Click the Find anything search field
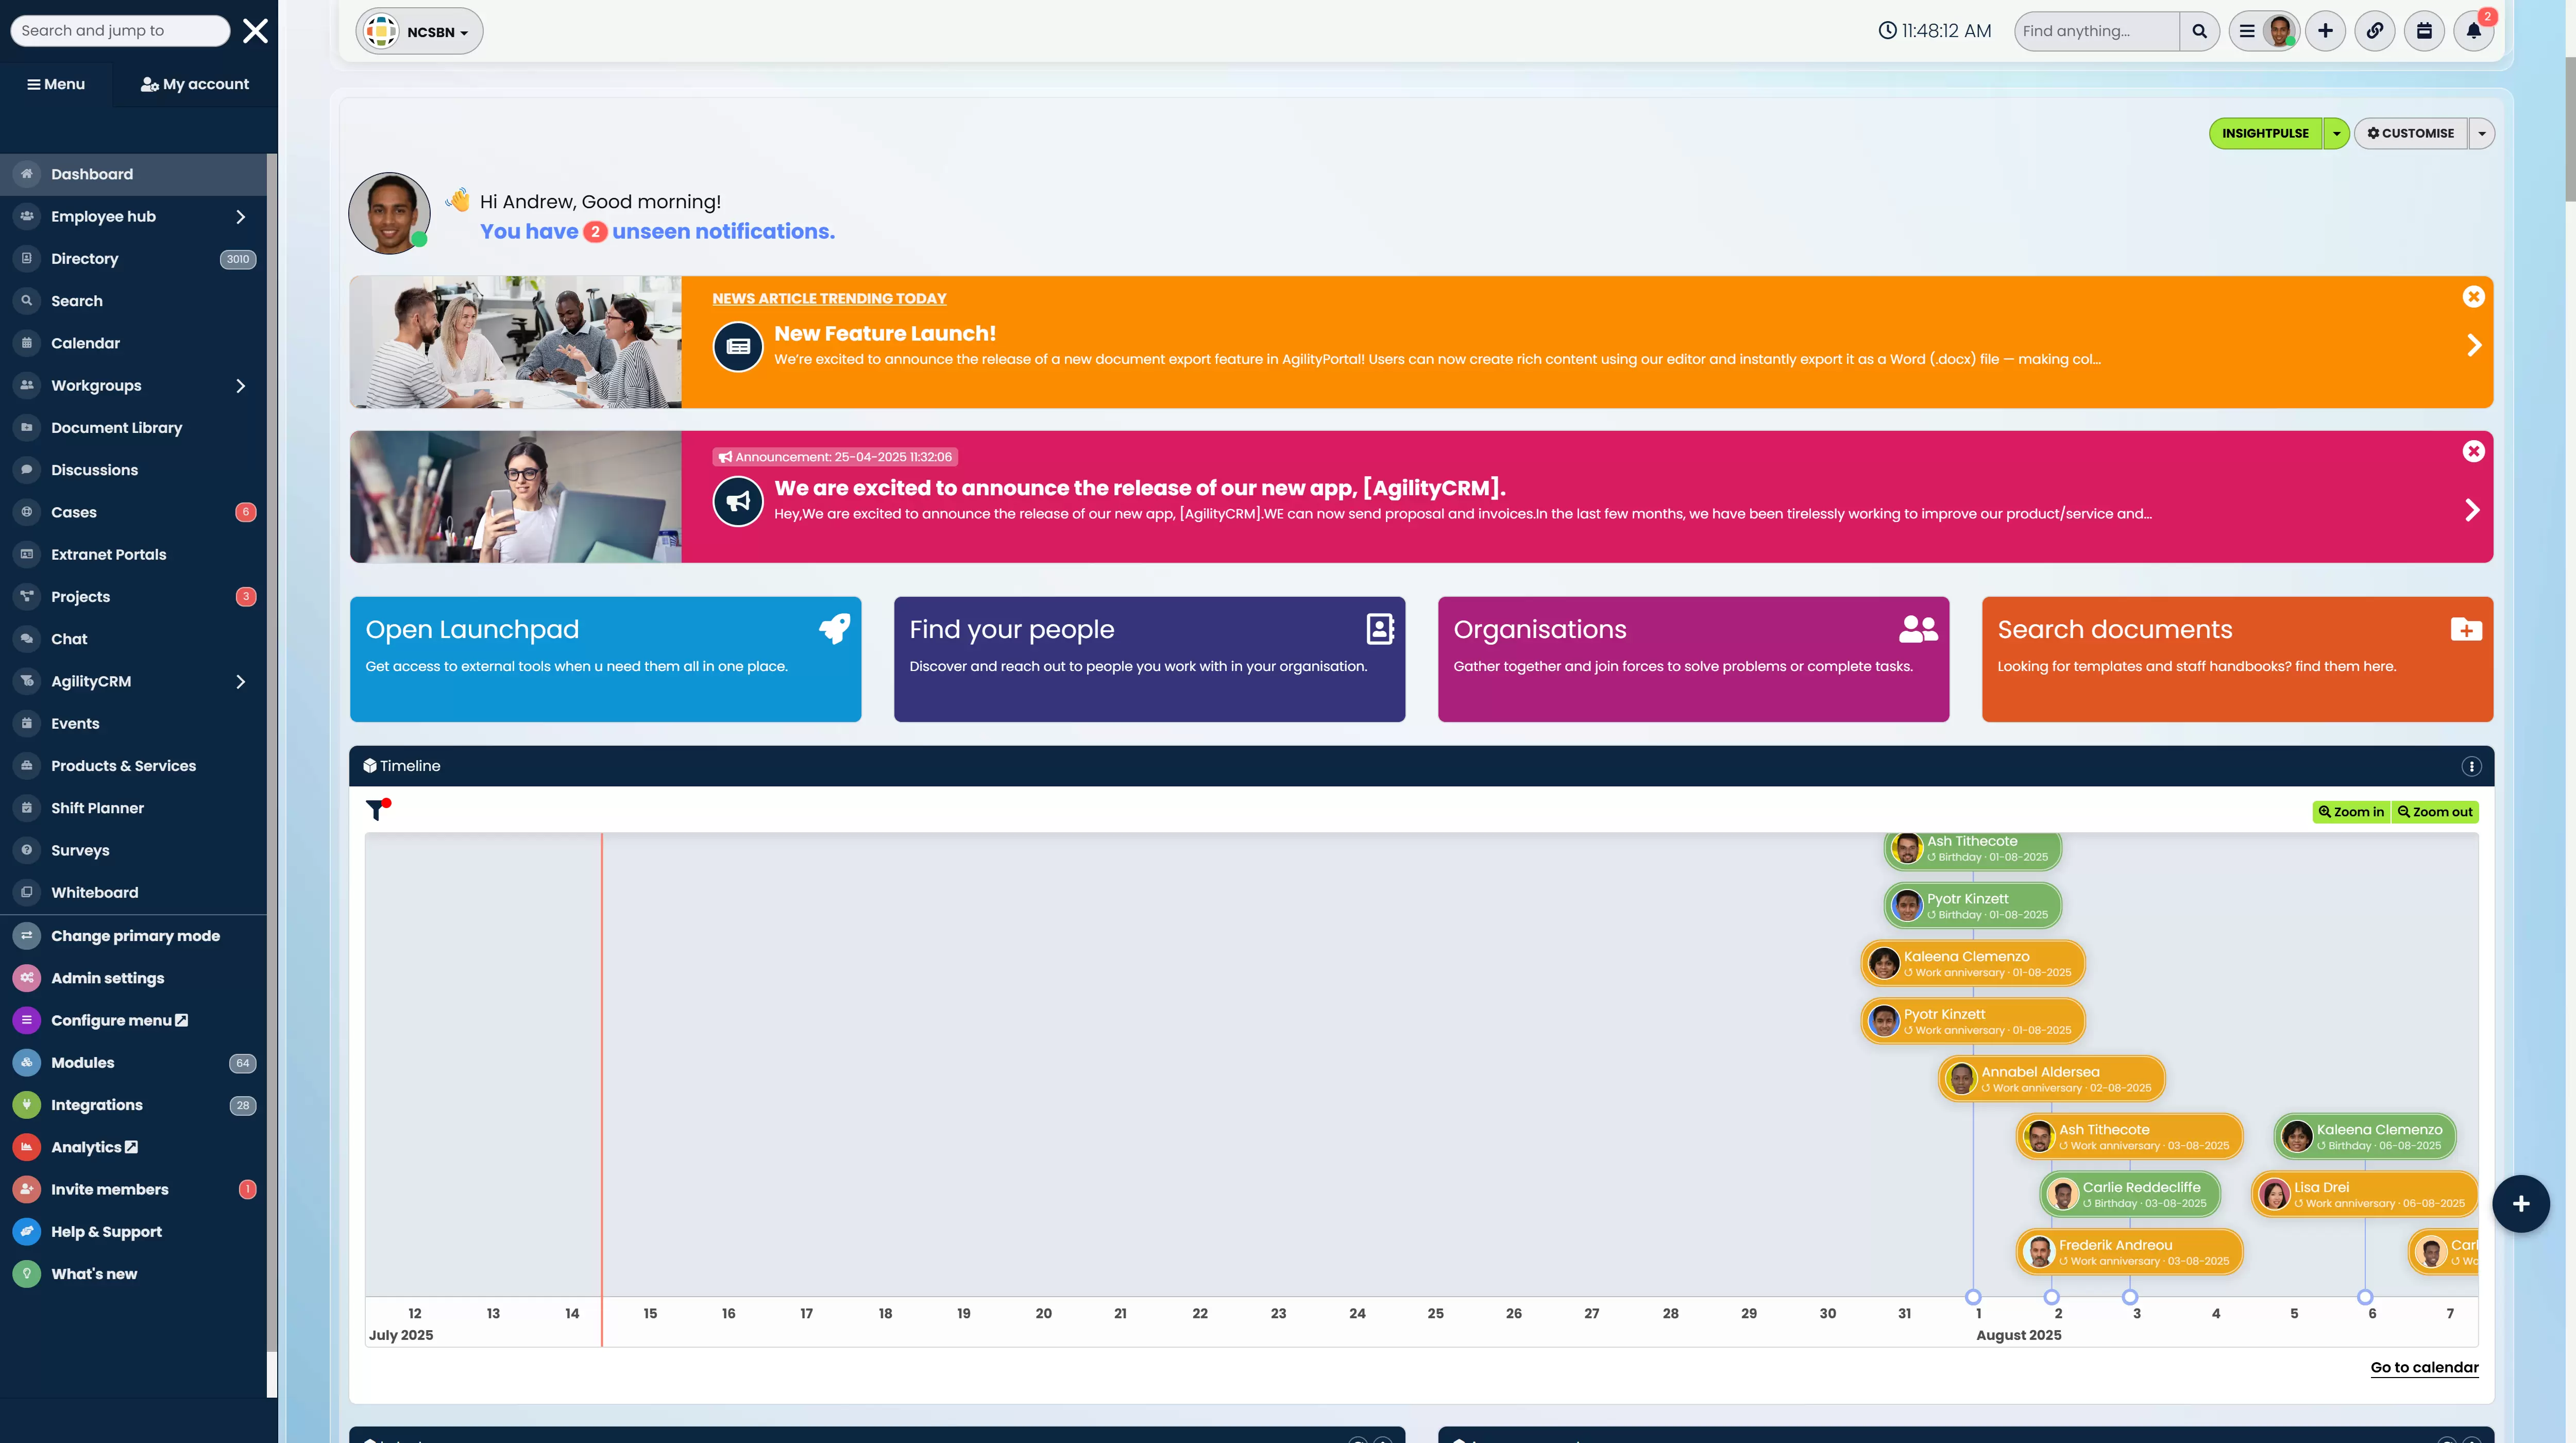The image size is (2576, 1443). [x=2096, y=31]
